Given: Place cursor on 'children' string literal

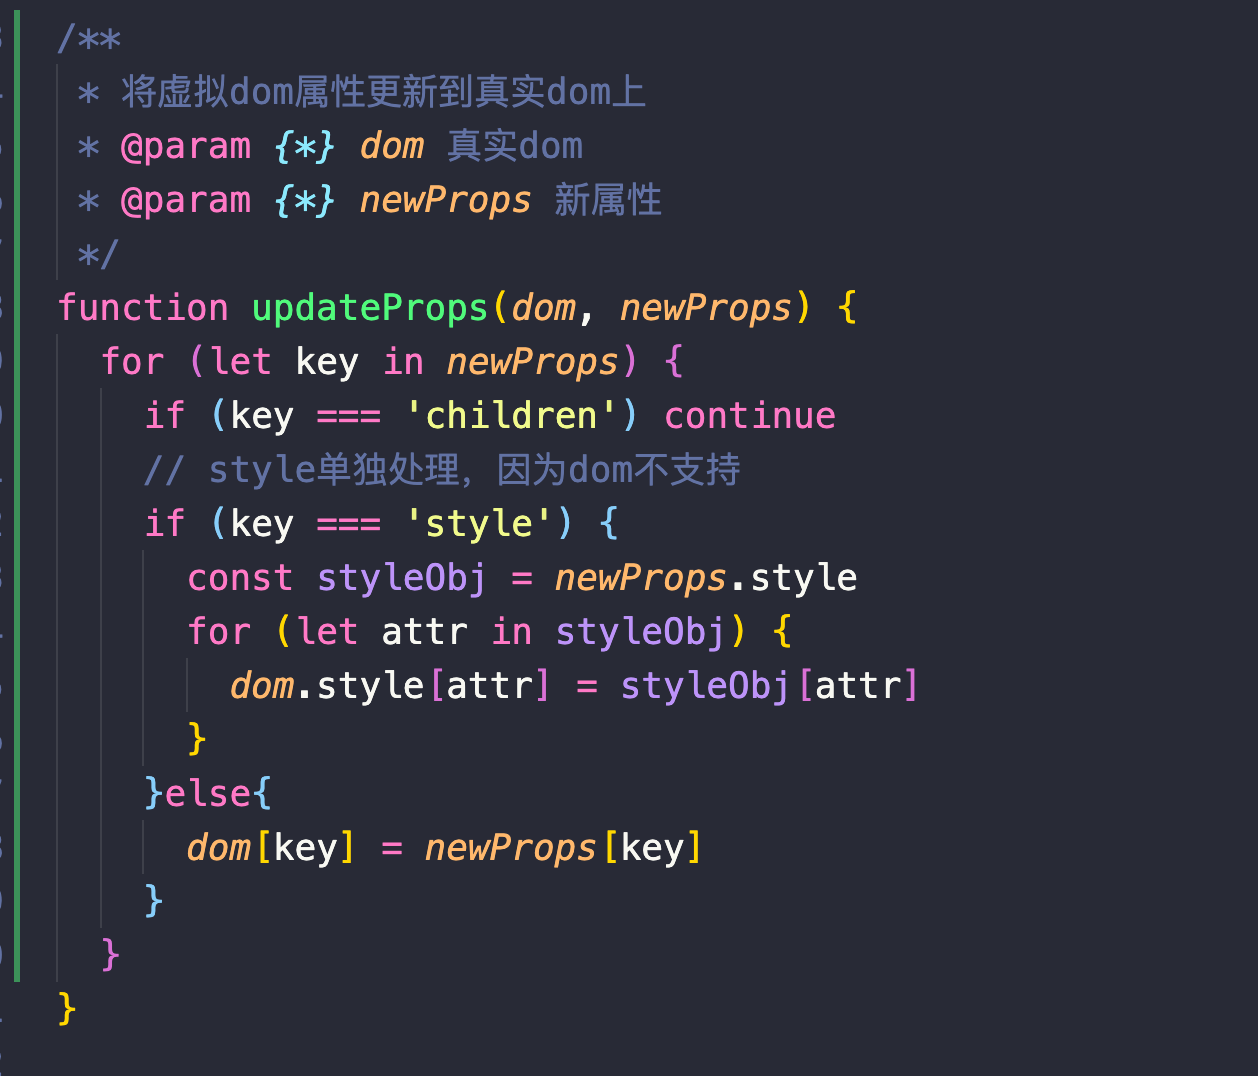Looking at the screenshot, I should coord(512,415).
